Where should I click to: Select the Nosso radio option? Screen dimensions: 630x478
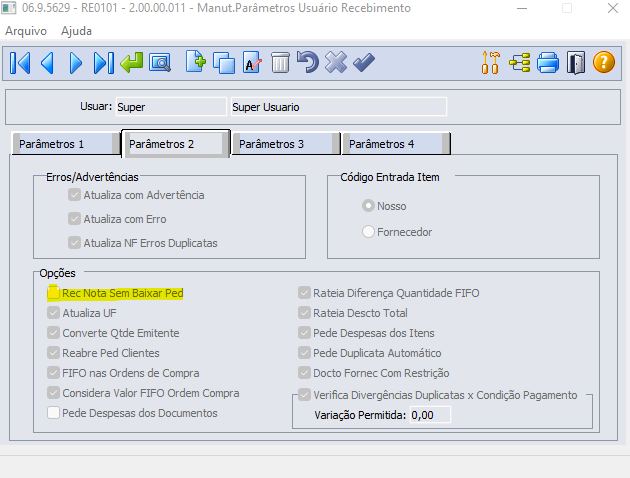[x=368, y=206]
